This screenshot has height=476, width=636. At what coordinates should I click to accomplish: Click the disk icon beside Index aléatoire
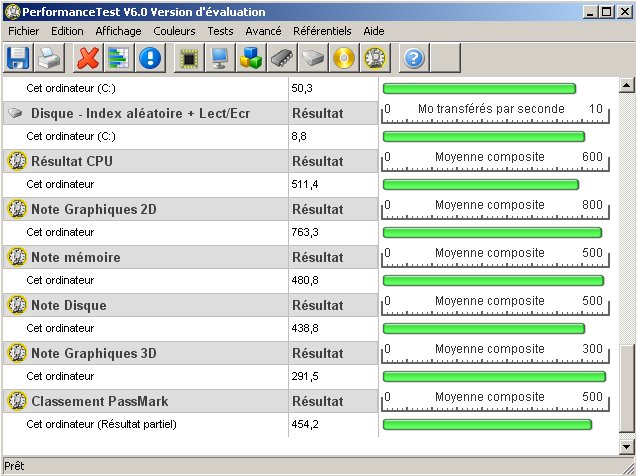pyautogui.click(x=15, y=113)
